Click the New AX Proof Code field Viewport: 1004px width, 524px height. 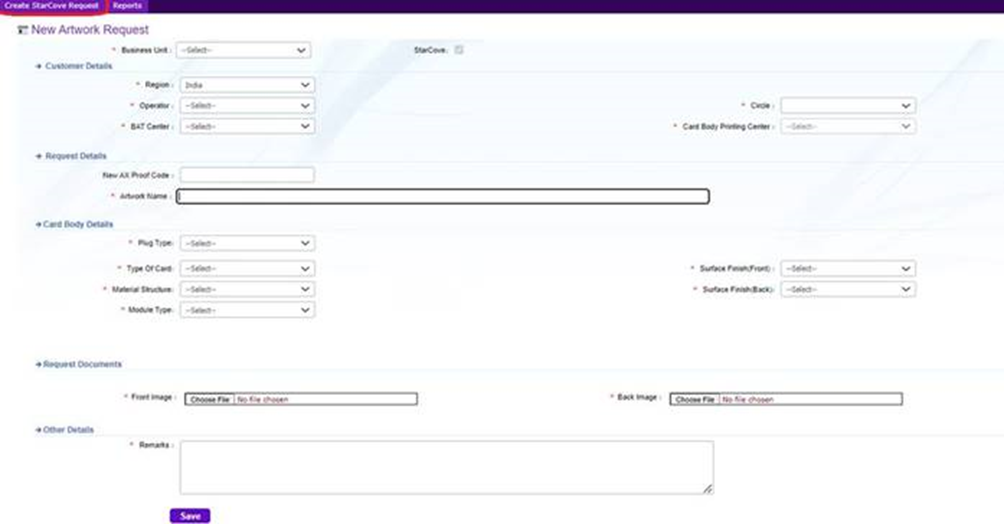(x=247, y=175)
